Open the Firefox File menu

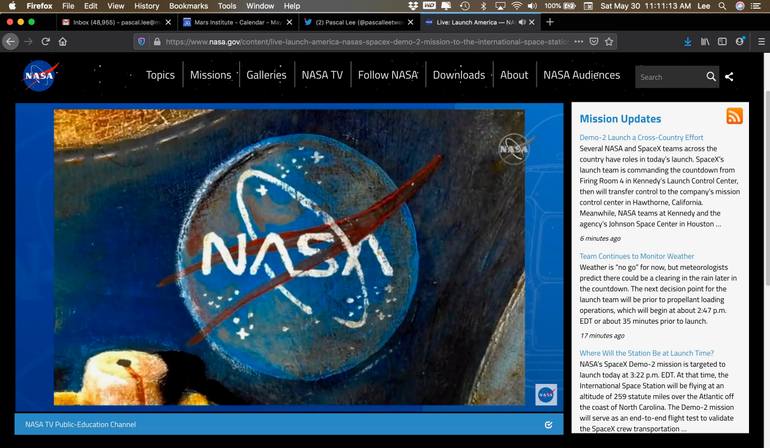point(68,6)
